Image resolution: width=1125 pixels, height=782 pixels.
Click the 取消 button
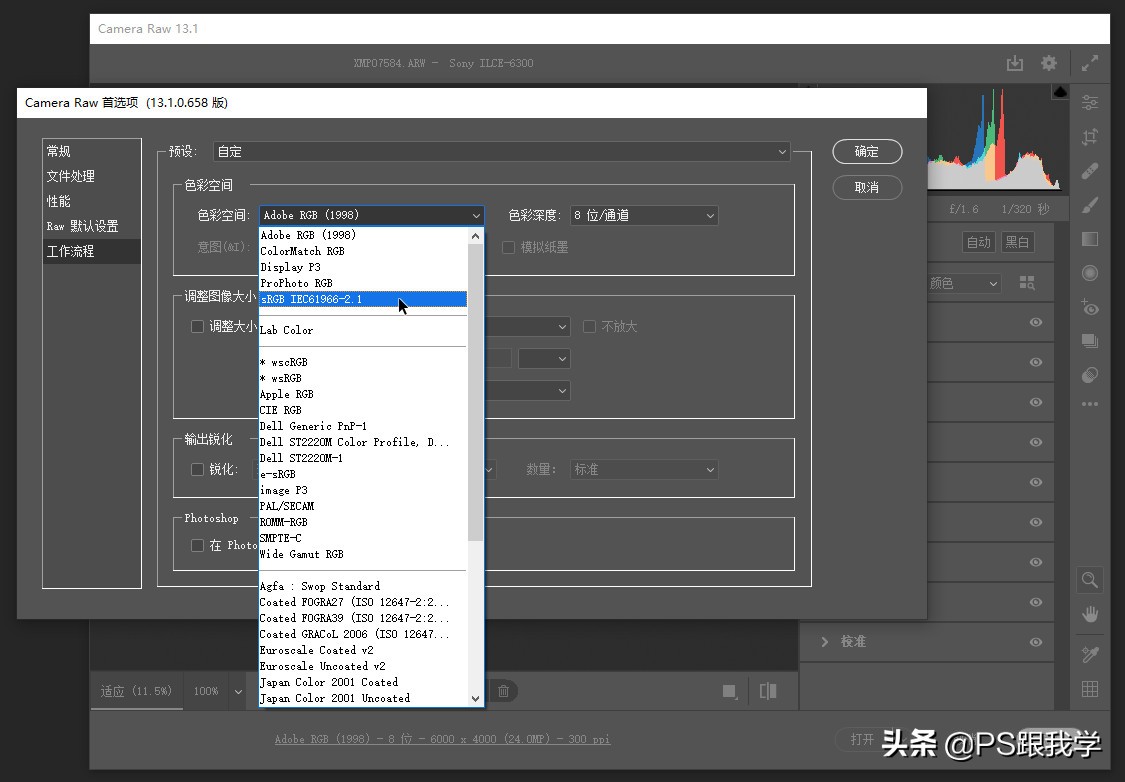click(867, 187)
